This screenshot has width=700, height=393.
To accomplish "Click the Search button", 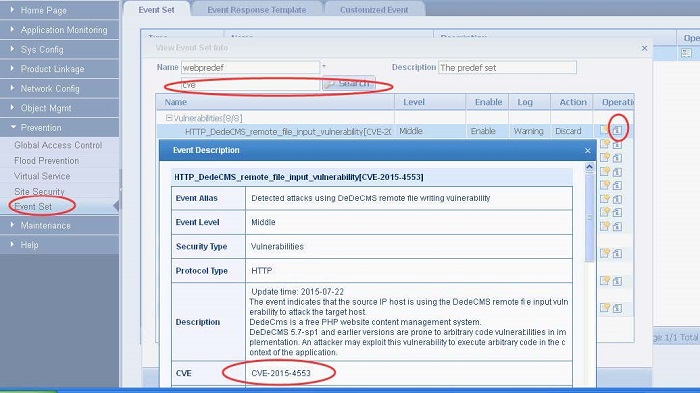I will [349, 84].
